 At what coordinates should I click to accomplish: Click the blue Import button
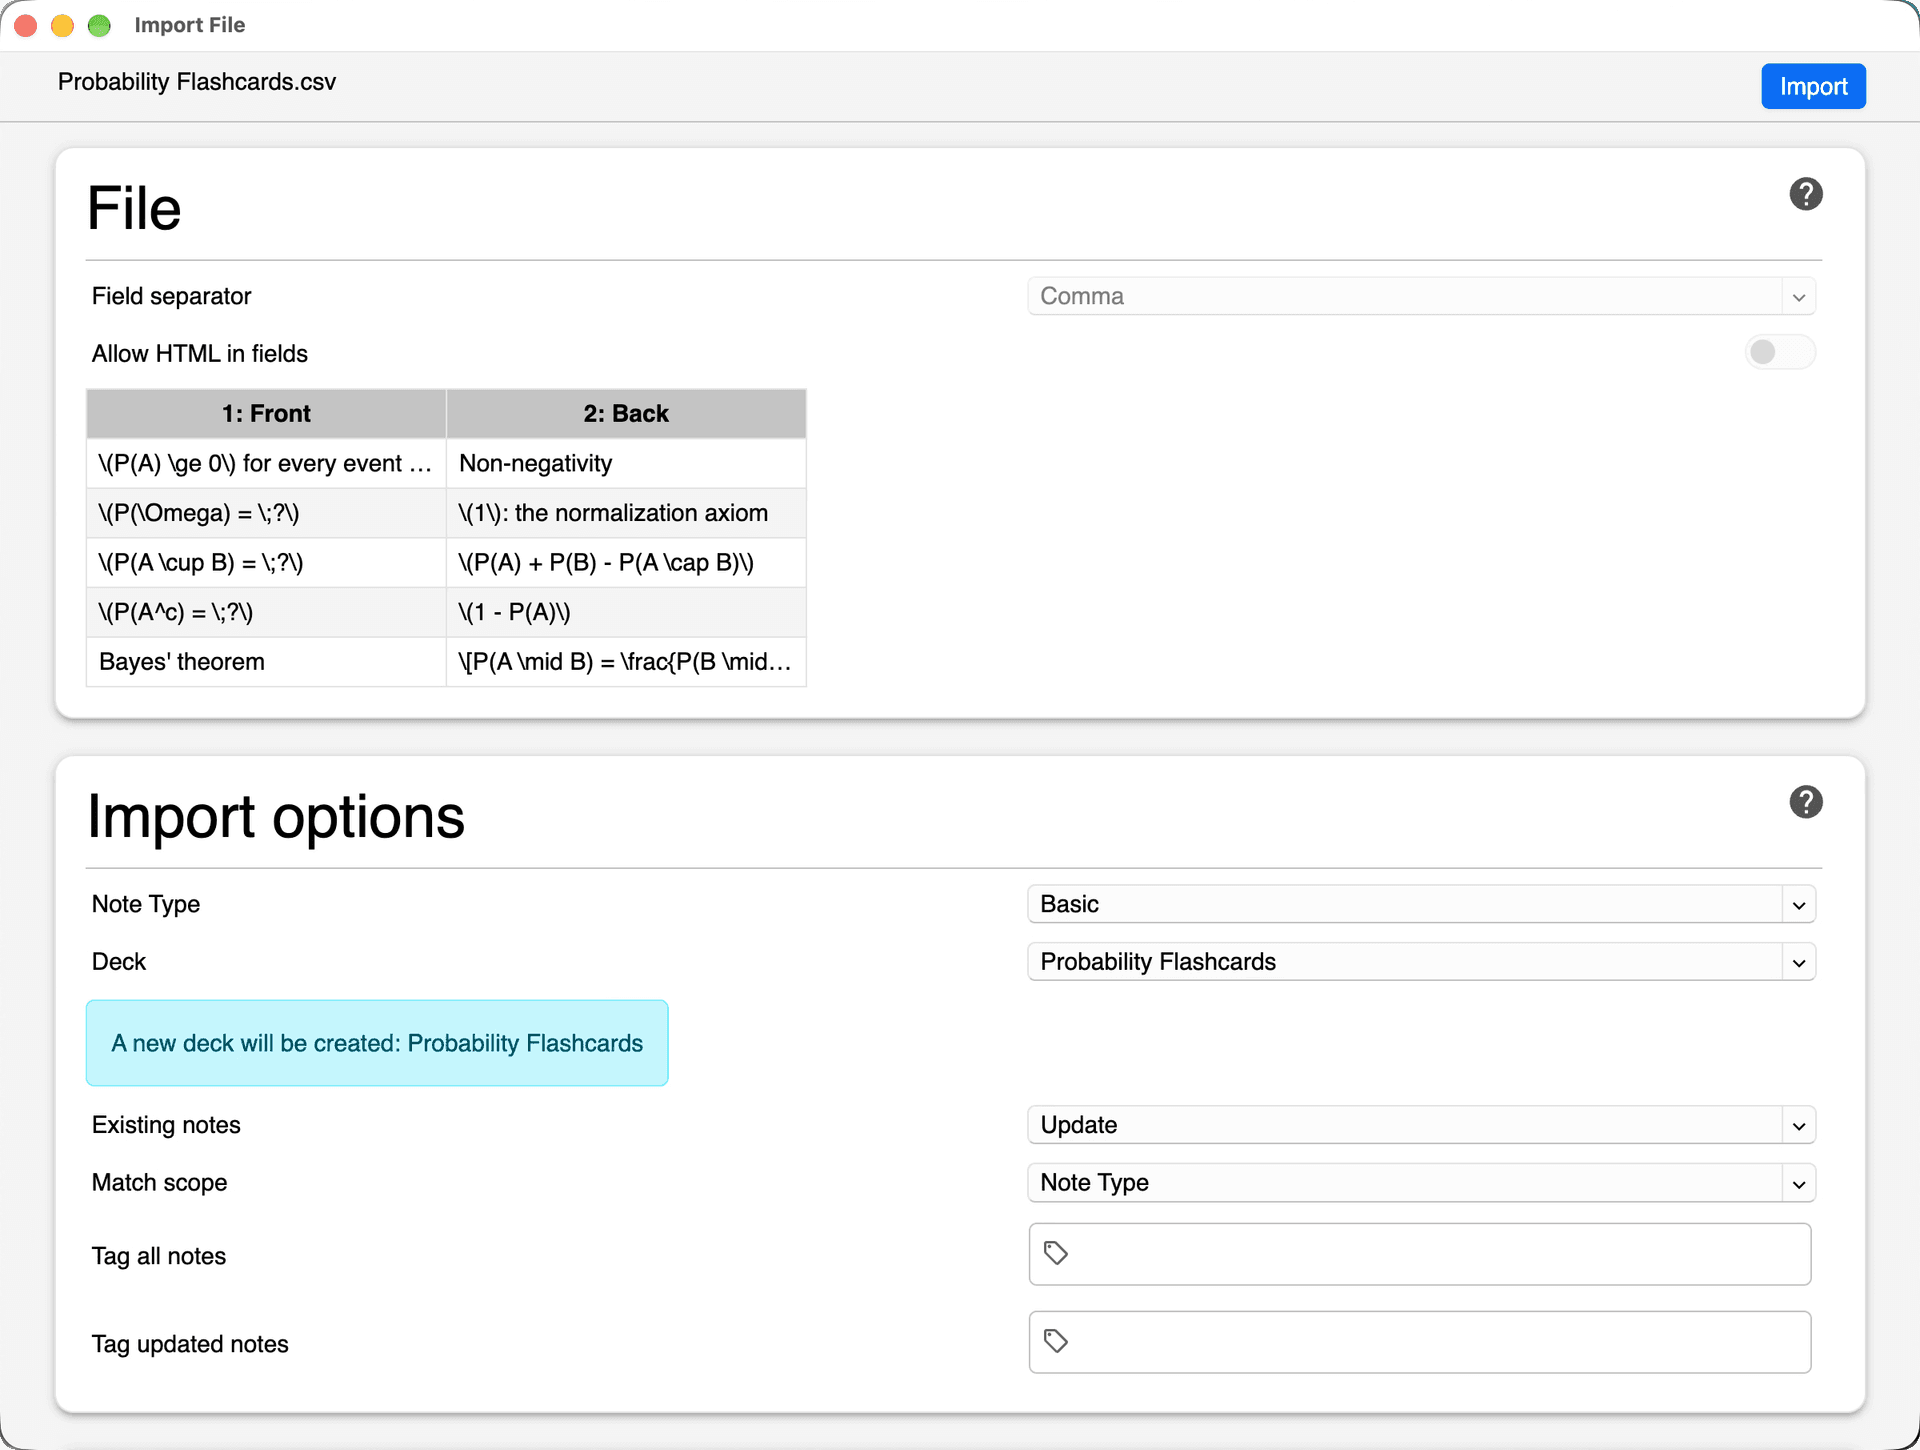(x=1813, y=86)
